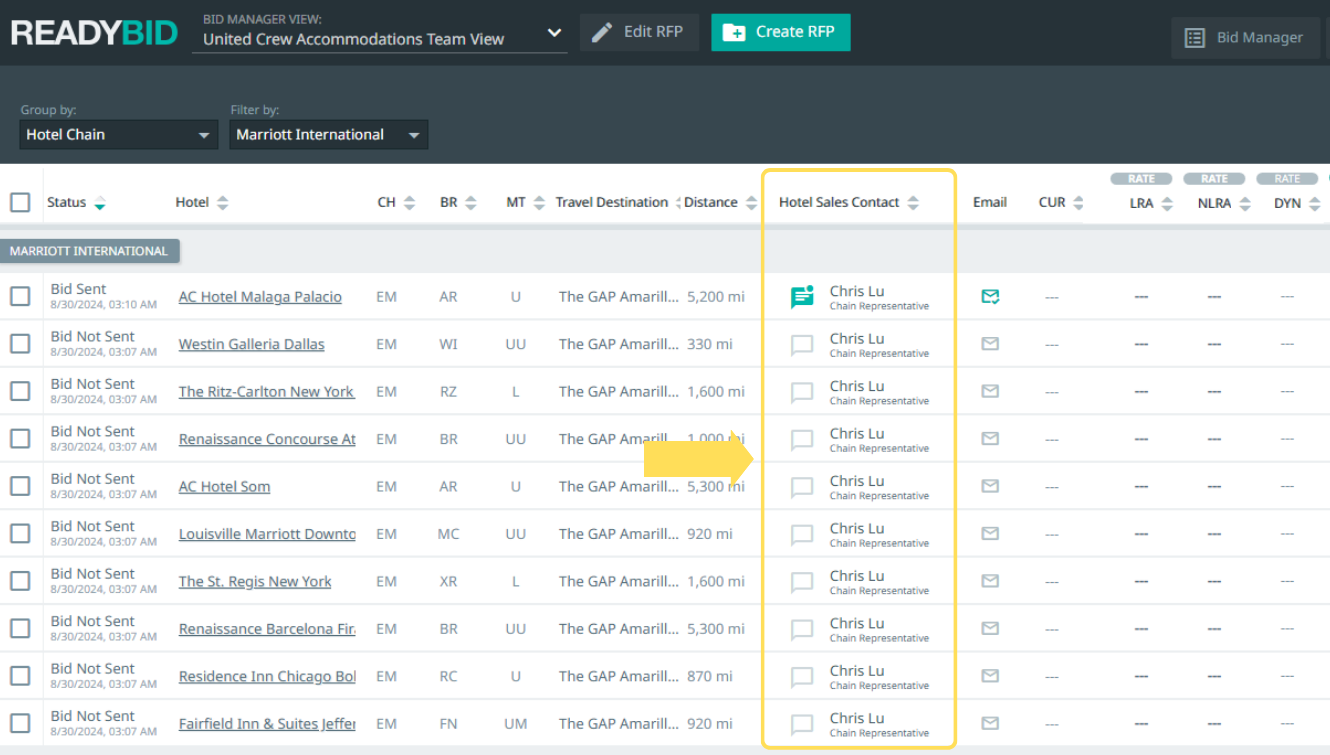
Task: Open message icon in St. Regis New York row
Action: [802, 582]
